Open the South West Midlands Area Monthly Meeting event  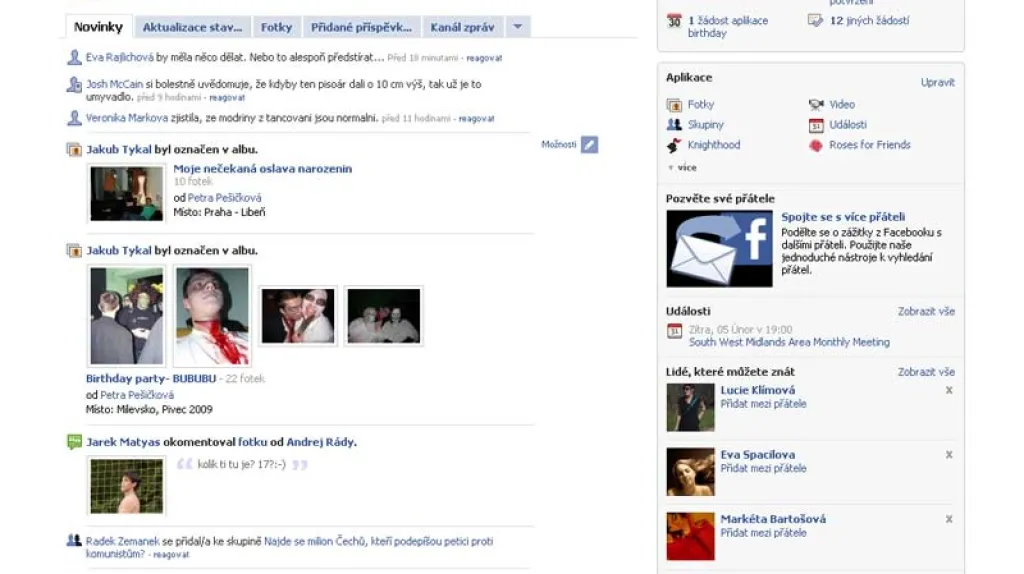coord(789,342)
